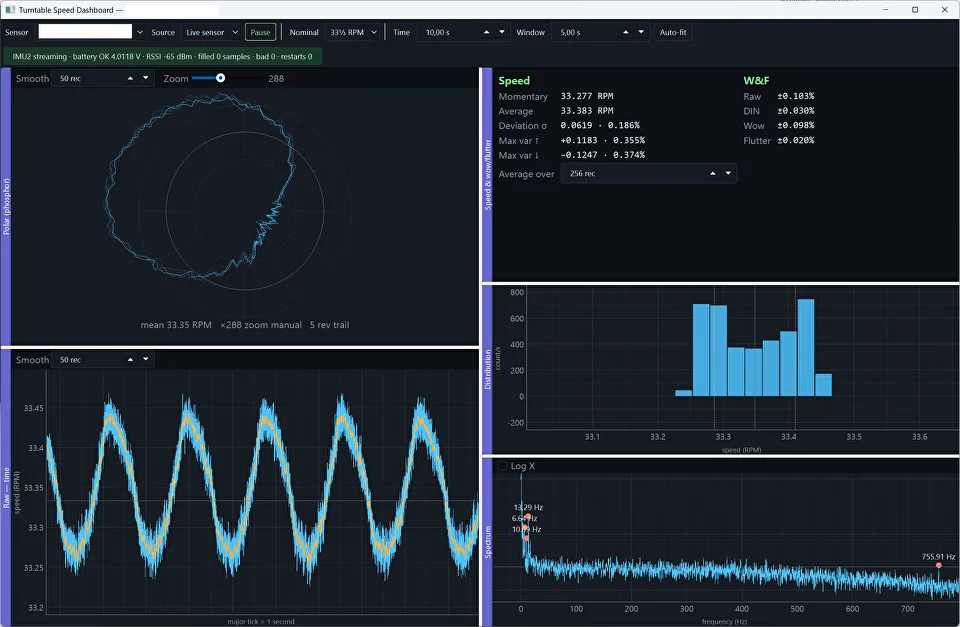
Task: Maximize the dashboard window
Action: pos(915,10)
